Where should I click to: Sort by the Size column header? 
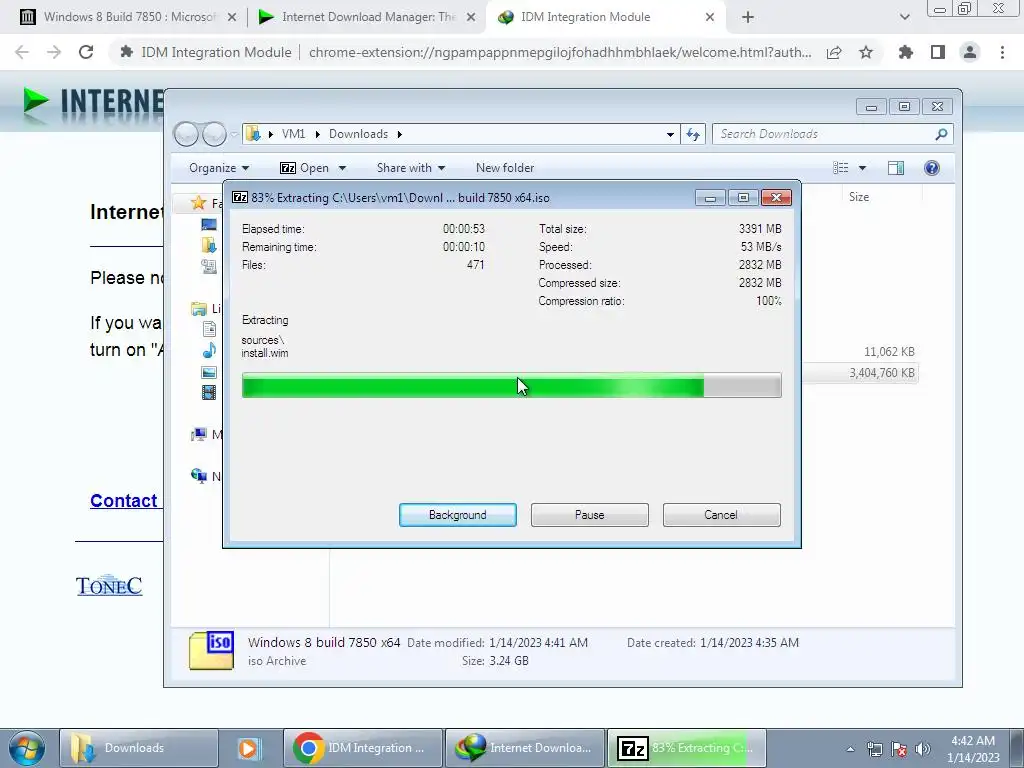[859, 197]
